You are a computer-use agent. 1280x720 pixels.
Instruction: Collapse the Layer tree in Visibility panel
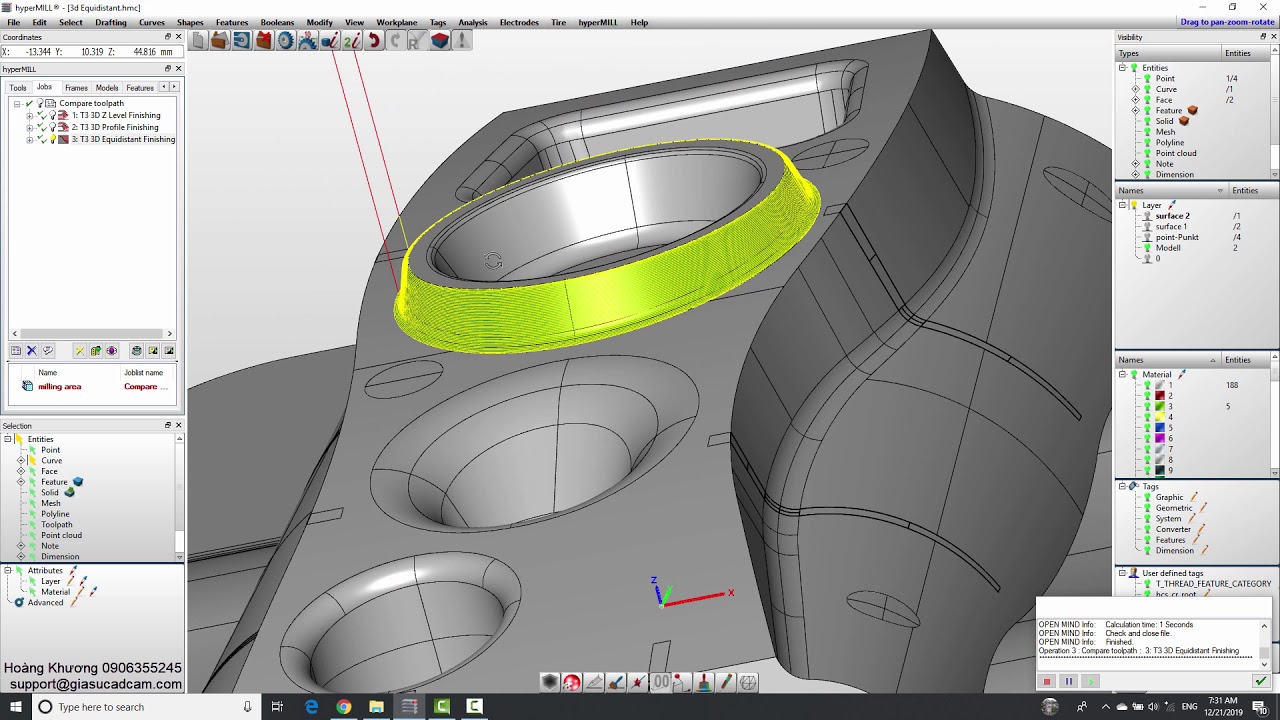[x=1122, y=205]
